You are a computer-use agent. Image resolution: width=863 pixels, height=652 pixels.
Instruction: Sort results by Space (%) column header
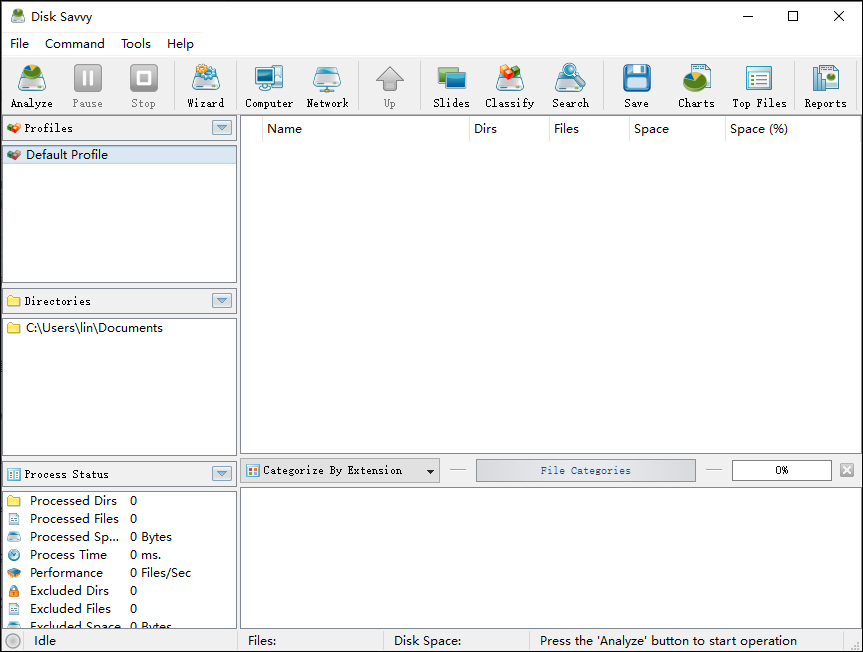pyautogui.click(x=758, y=129)
